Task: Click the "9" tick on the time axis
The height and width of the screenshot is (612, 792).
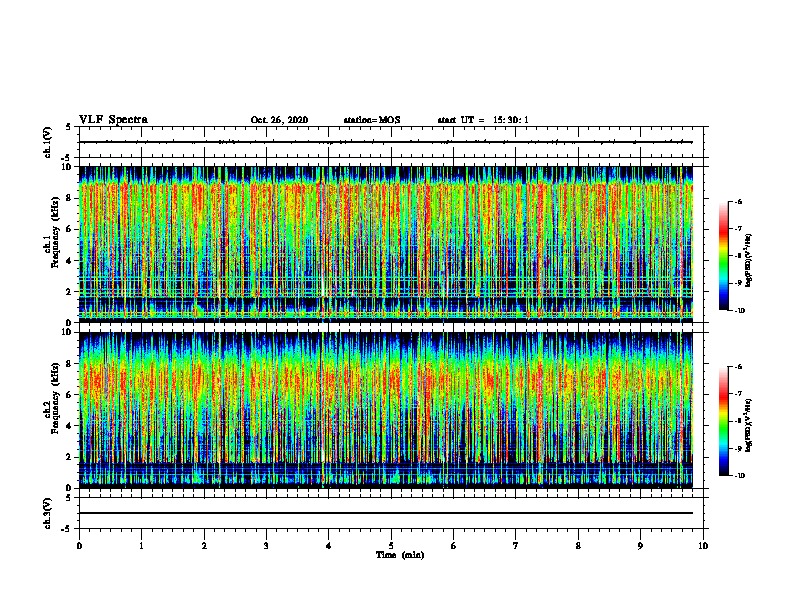Action: [x=640, y=546]
